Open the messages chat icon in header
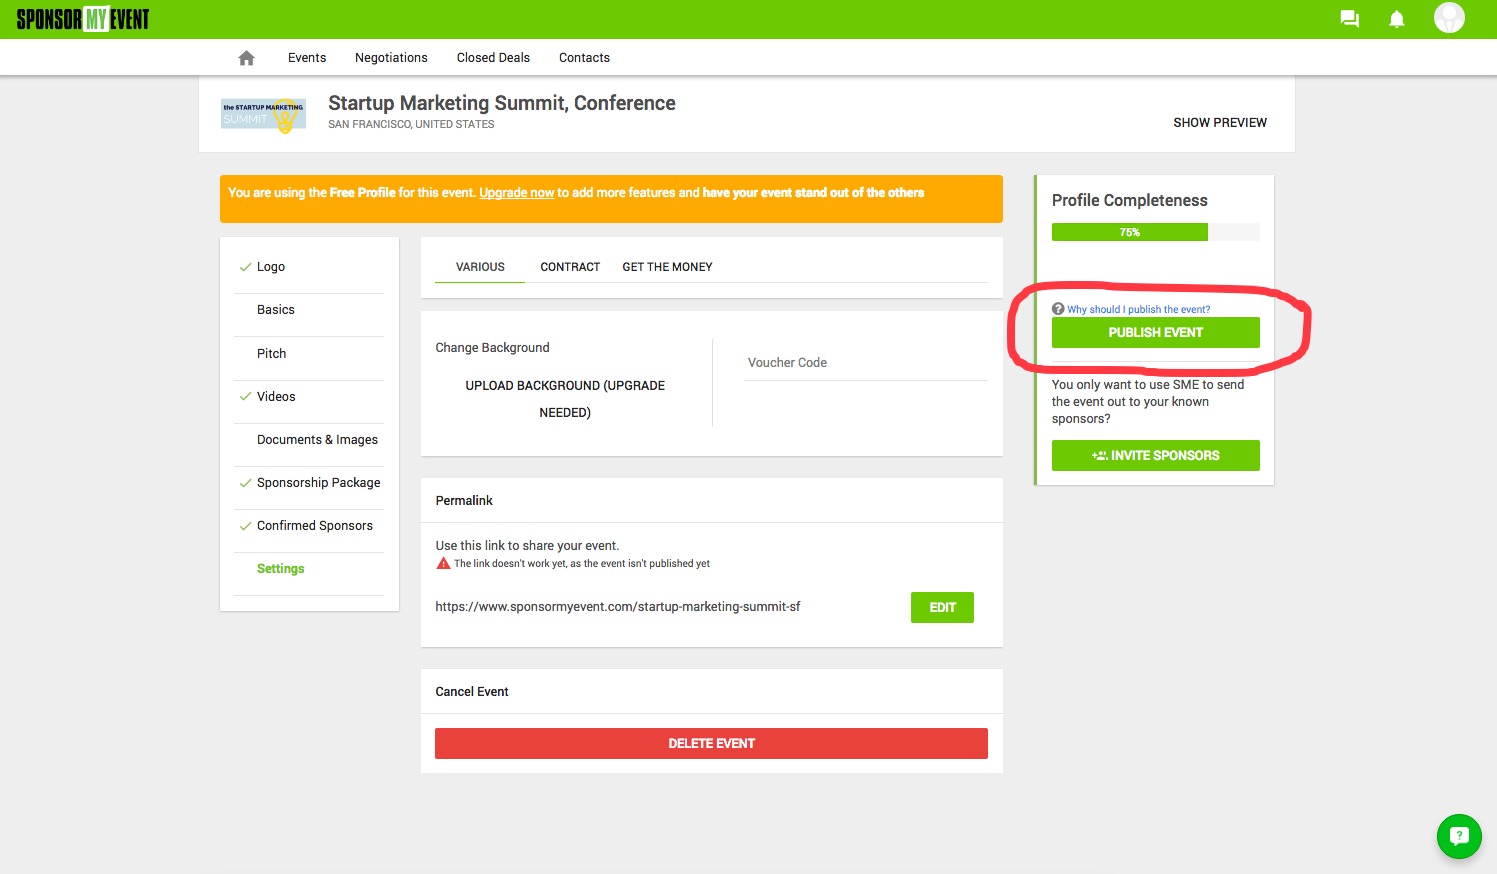This screenshot has height=874, width=1497. 1350,19
